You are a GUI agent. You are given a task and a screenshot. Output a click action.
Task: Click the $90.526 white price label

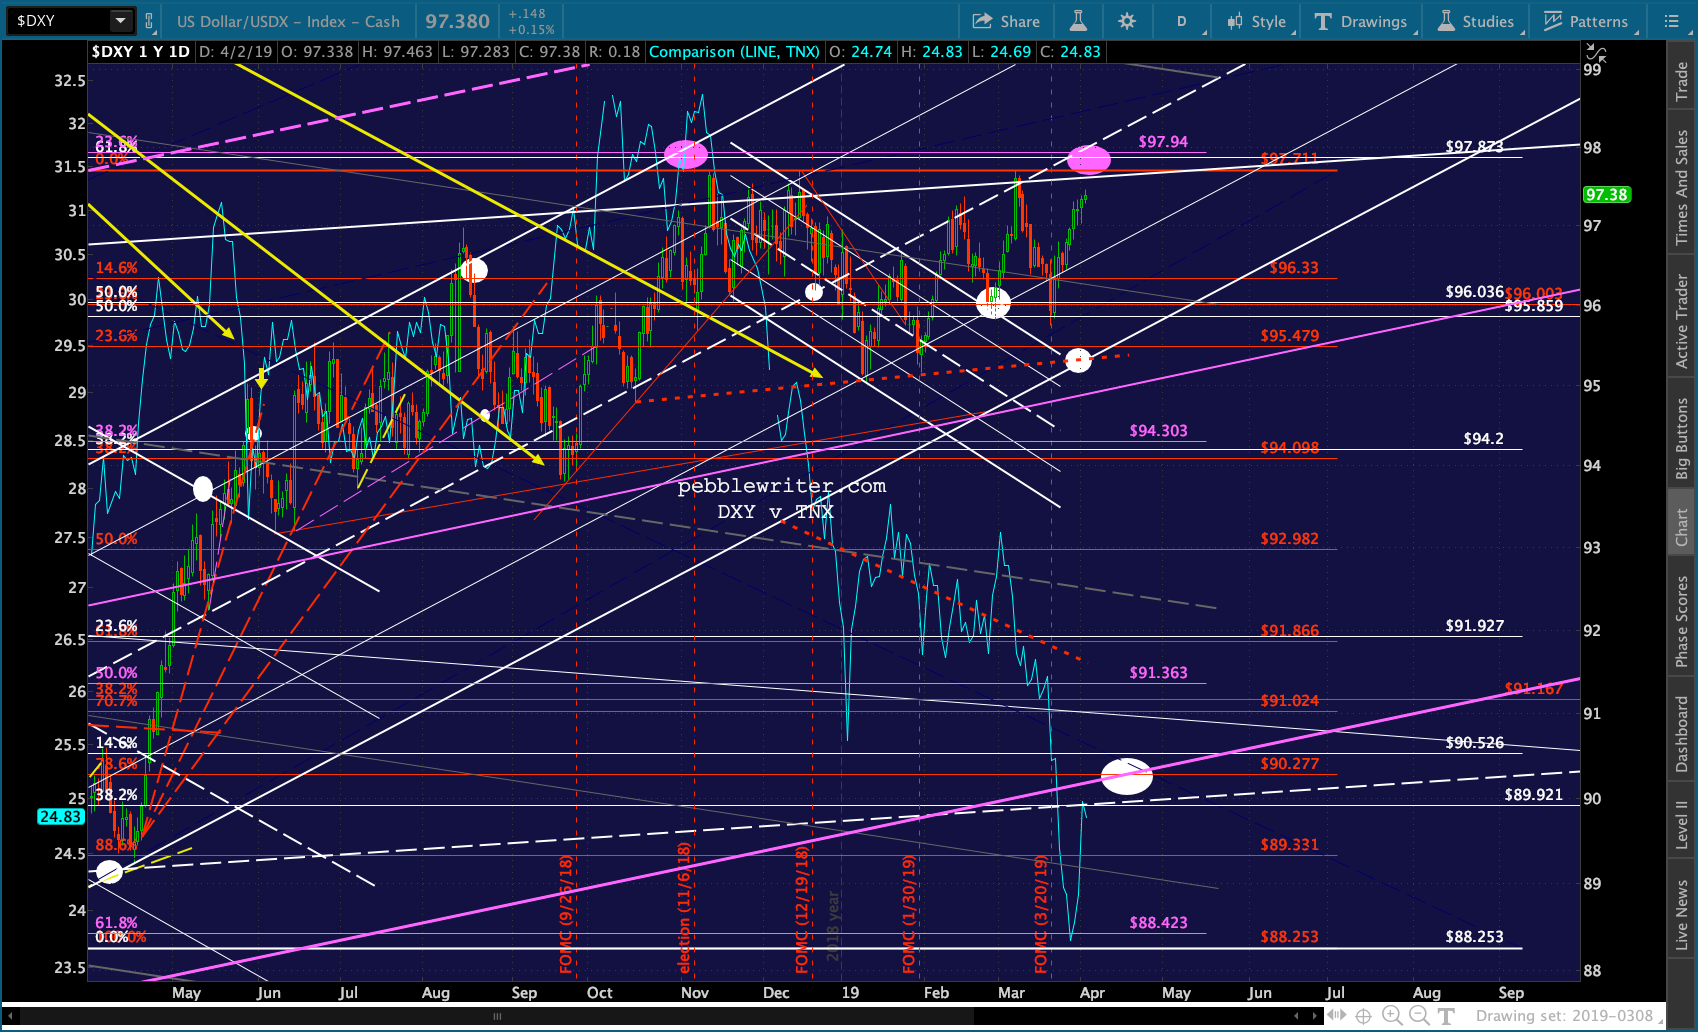(x=1474, y=743)
